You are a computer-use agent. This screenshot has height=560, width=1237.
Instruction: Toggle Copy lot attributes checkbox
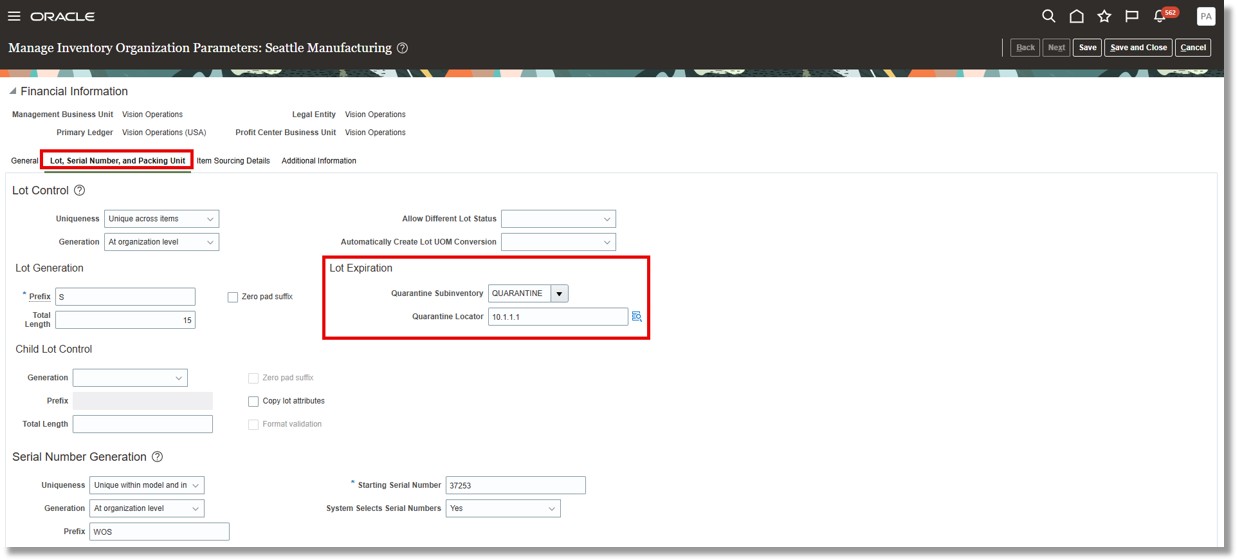[x=253, y=401]
